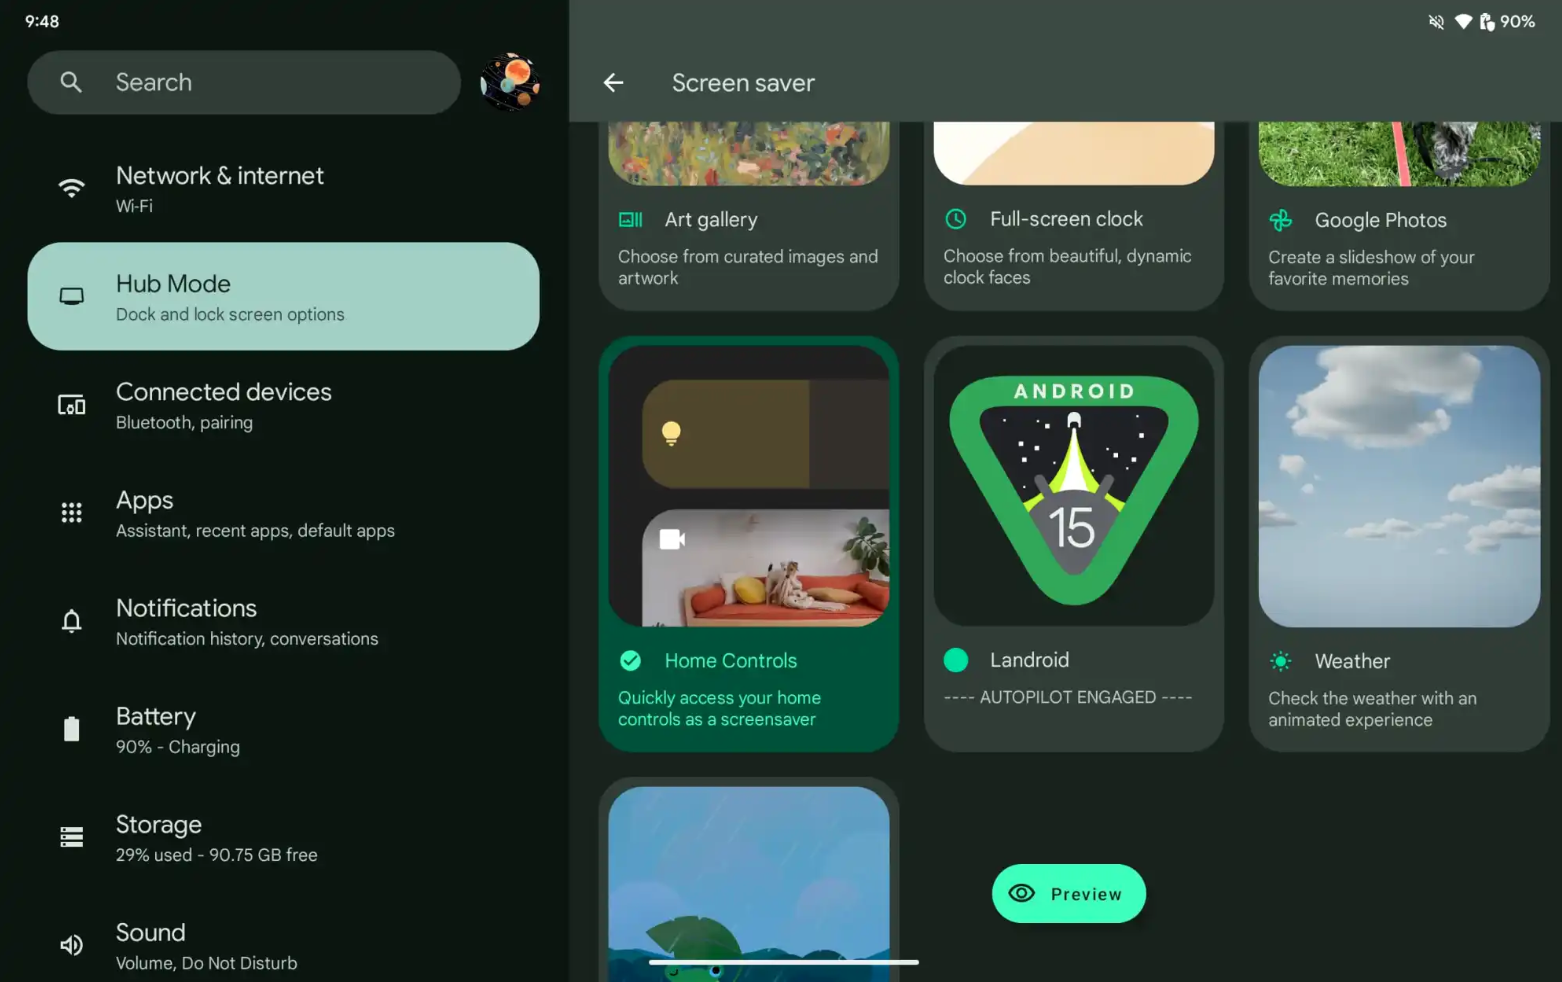Viewport: 1562px width, 982px height.
Task: Click the Apps grid icon
Action: pos(71,513)
